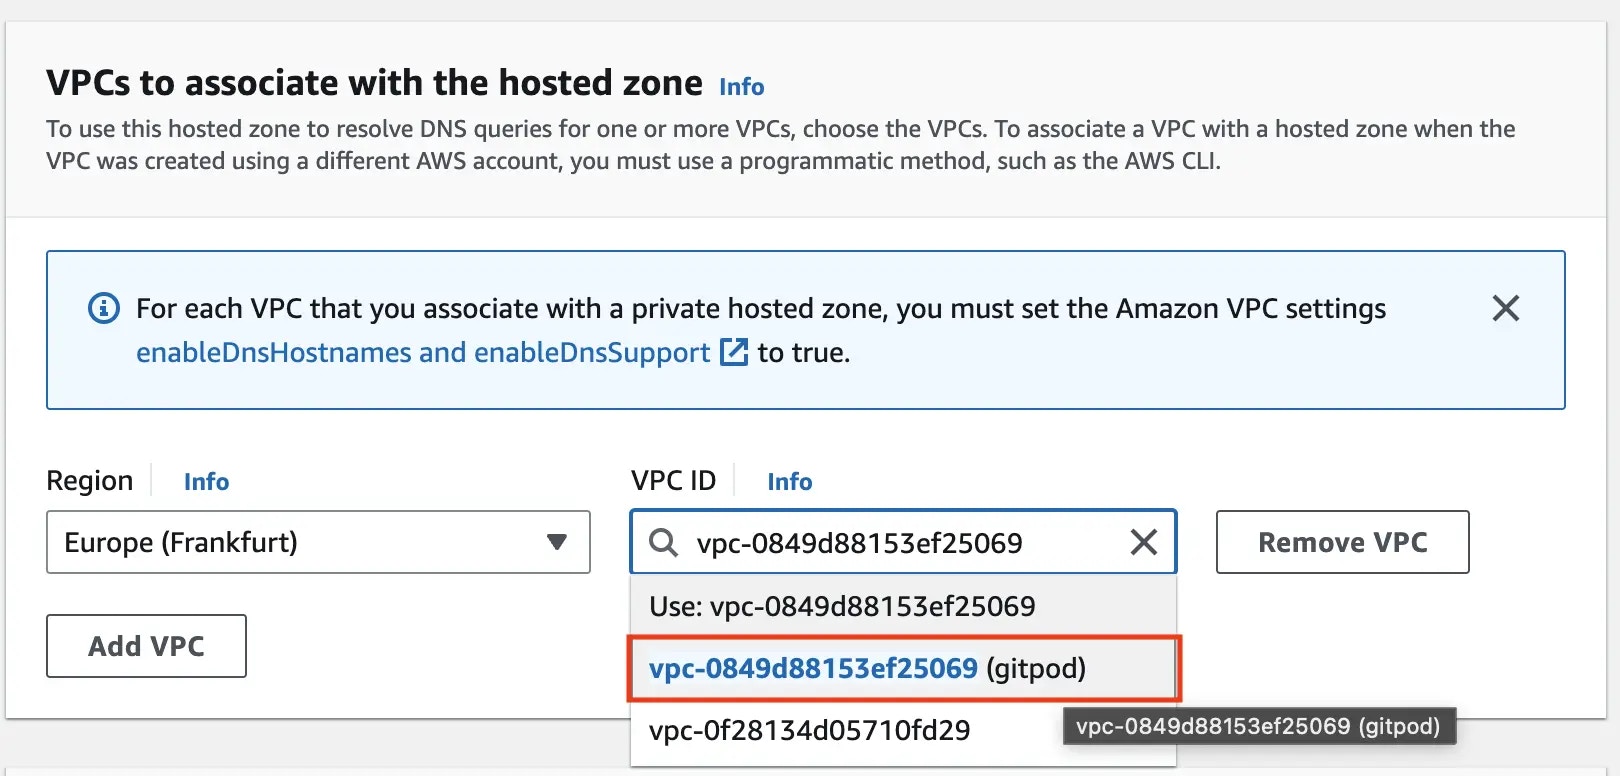Click the Remove VPC button
This screenshot has width=1620, height=776.
1342,542
